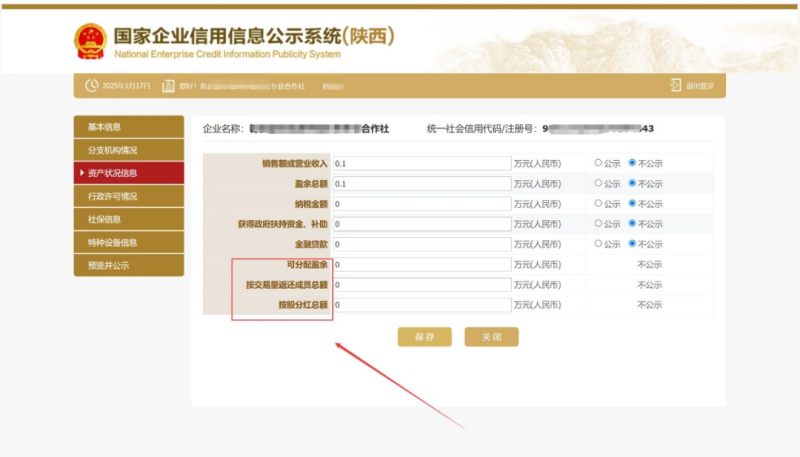This screenshot has height=457, width=800.
Task: Open the 特种设备信息 sidebar section
Action: point(129,242)
